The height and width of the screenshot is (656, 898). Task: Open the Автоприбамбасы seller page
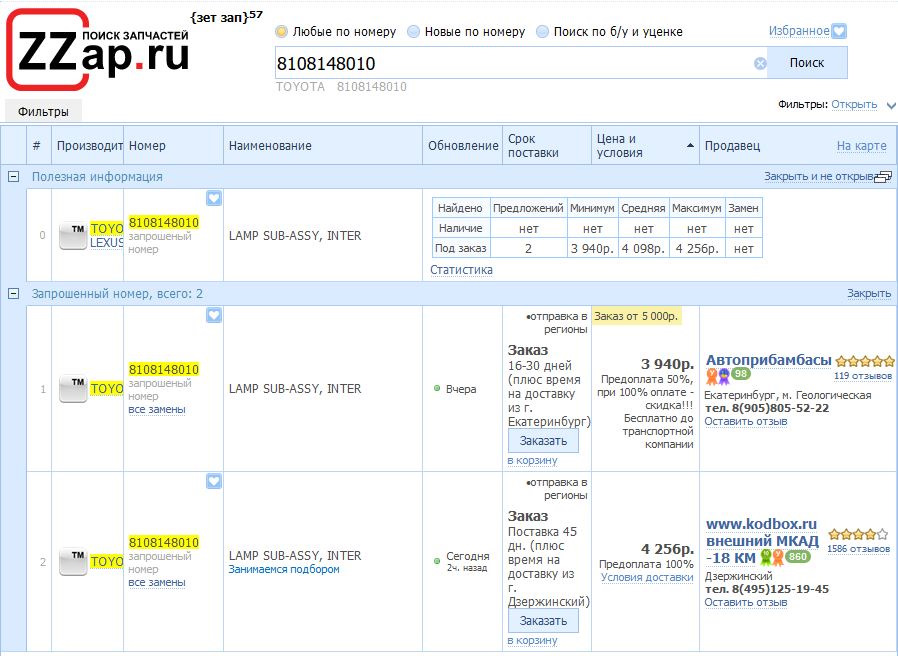pos(769,360)
